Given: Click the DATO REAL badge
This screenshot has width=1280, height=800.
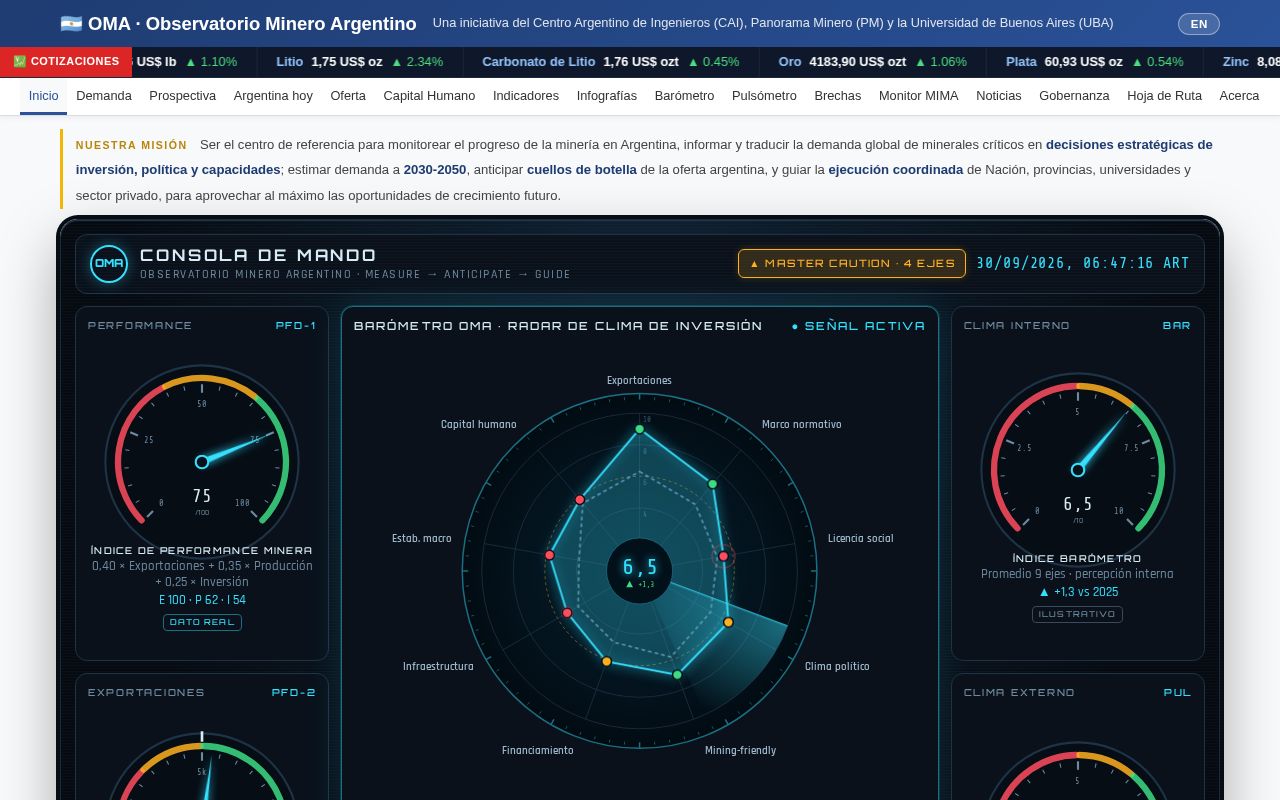Looking at the screenshot, I should [x=202, y=622].
